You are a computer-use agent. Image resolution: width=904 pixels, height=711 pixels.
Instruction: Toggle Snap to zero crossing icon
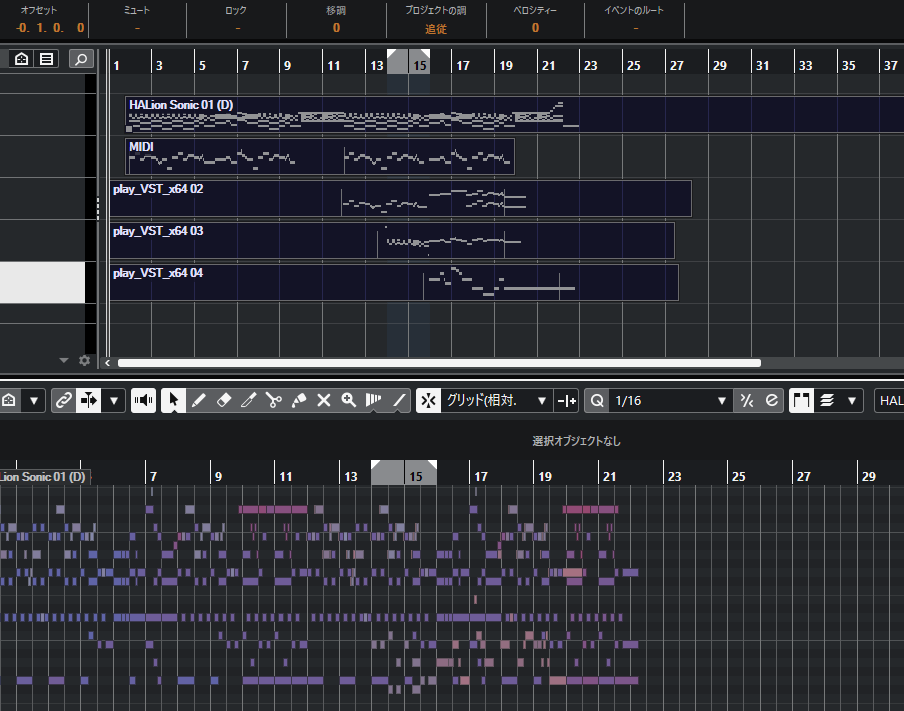pos(567,400)
